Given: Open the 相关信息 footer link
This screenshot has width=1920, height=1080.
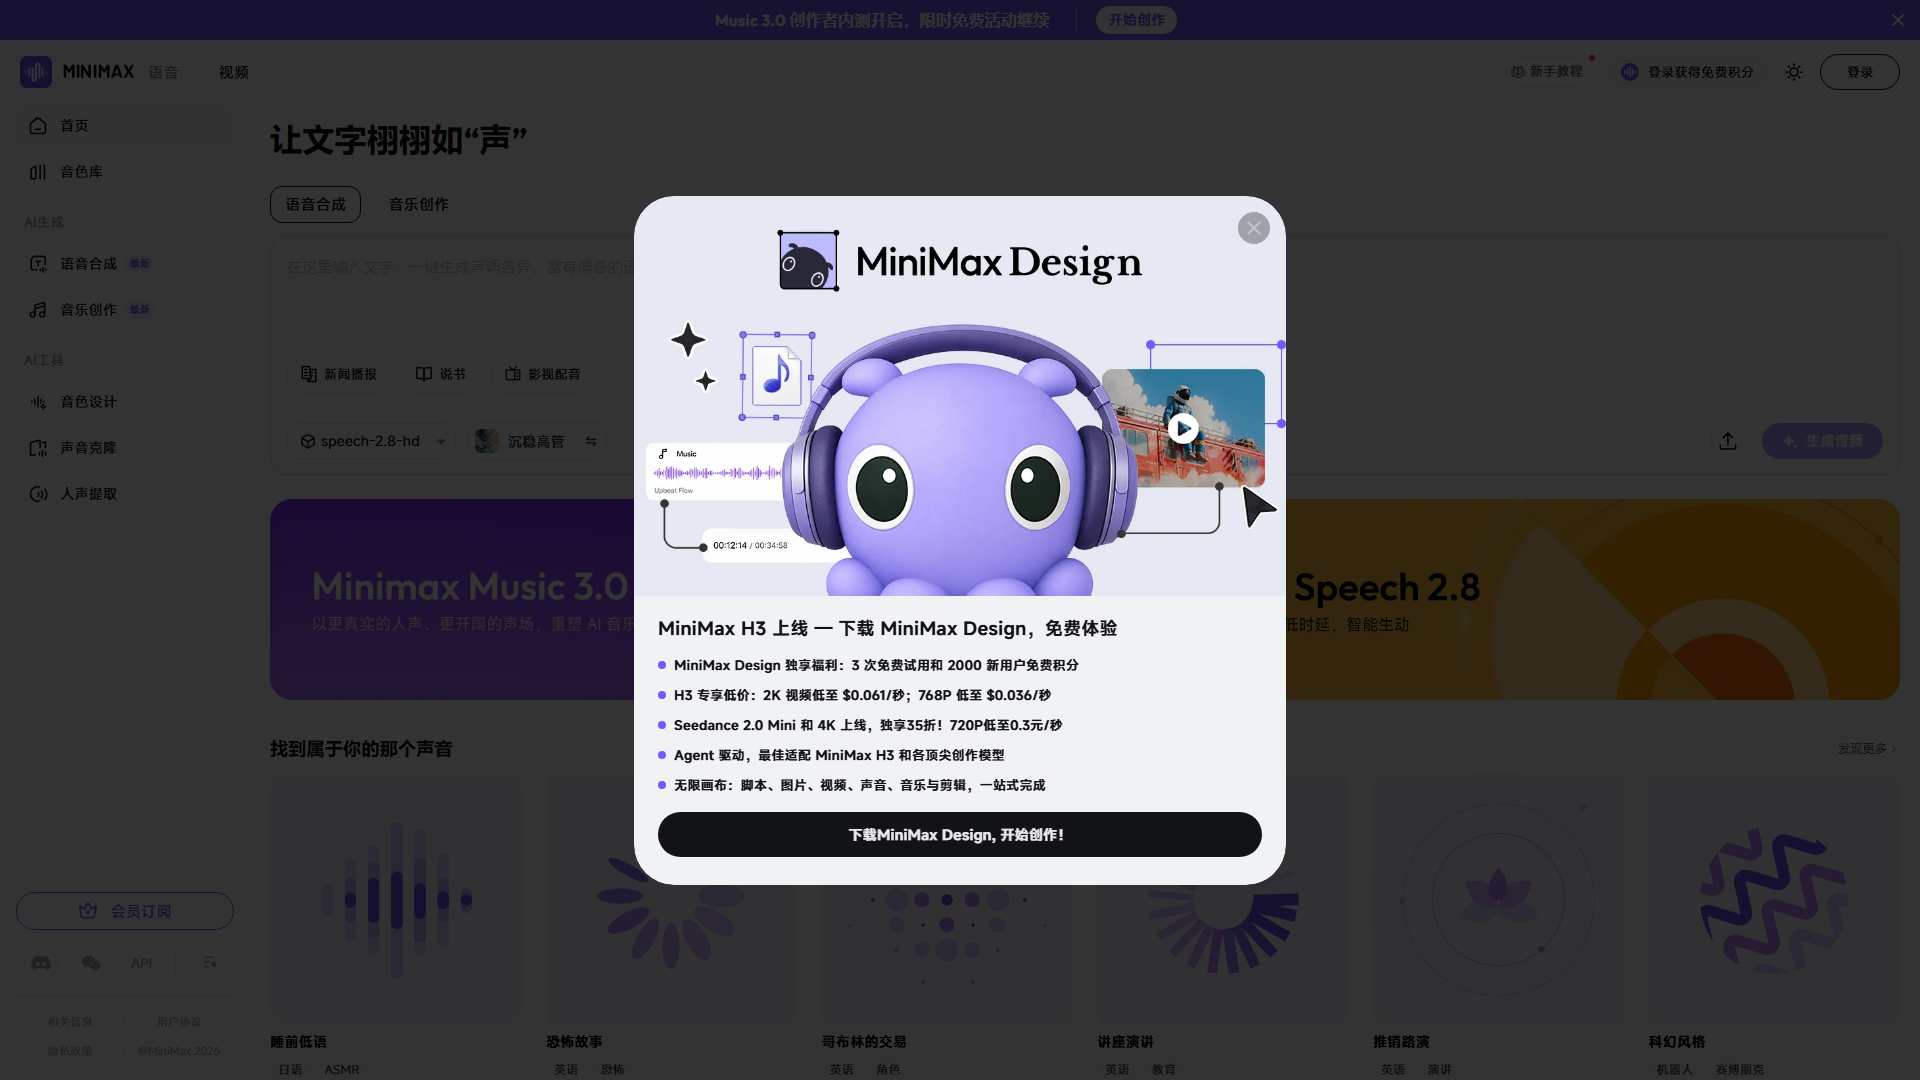Looking at the screenshot, I should pos(70,1022).
